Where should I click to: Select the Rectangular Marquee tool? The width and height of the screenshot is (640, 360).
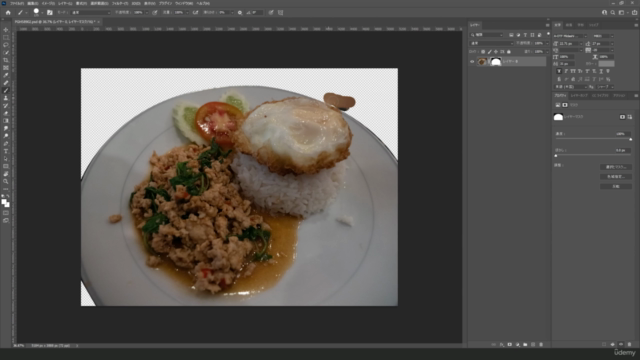[x=6, y=37]
